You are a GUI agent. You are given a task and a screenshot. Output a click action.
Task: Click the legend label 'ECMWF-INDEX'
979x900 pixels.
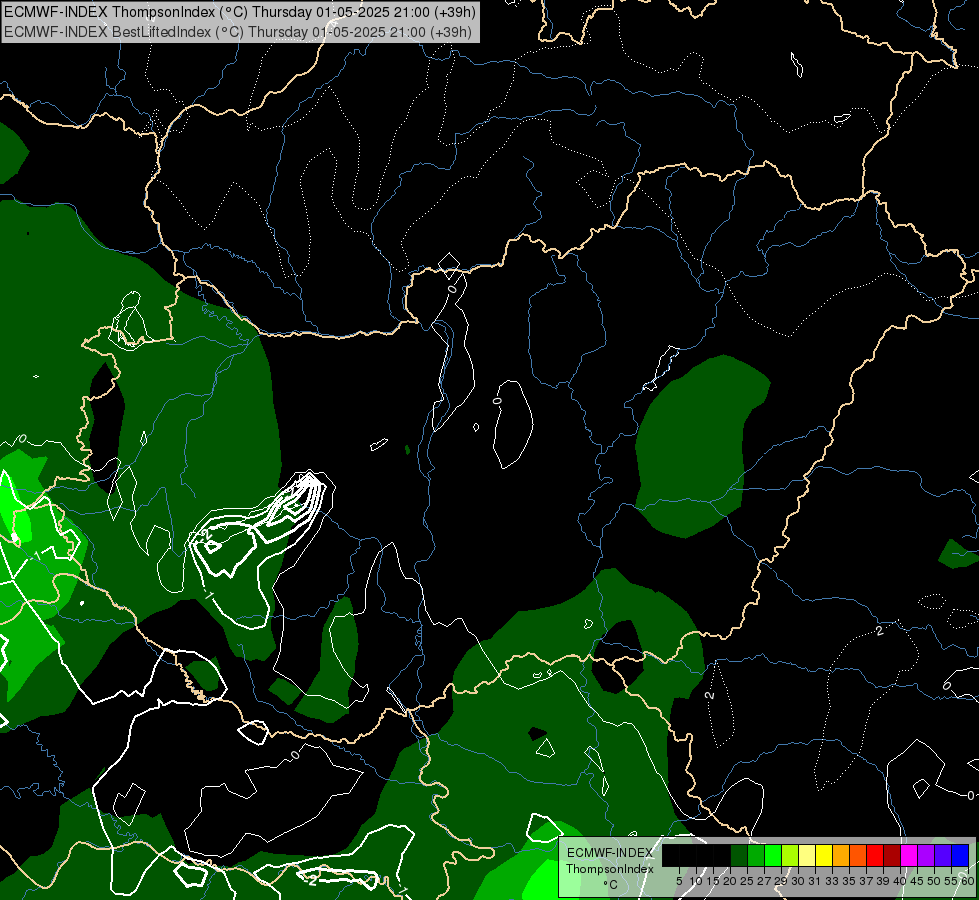(x=610, y=853)
